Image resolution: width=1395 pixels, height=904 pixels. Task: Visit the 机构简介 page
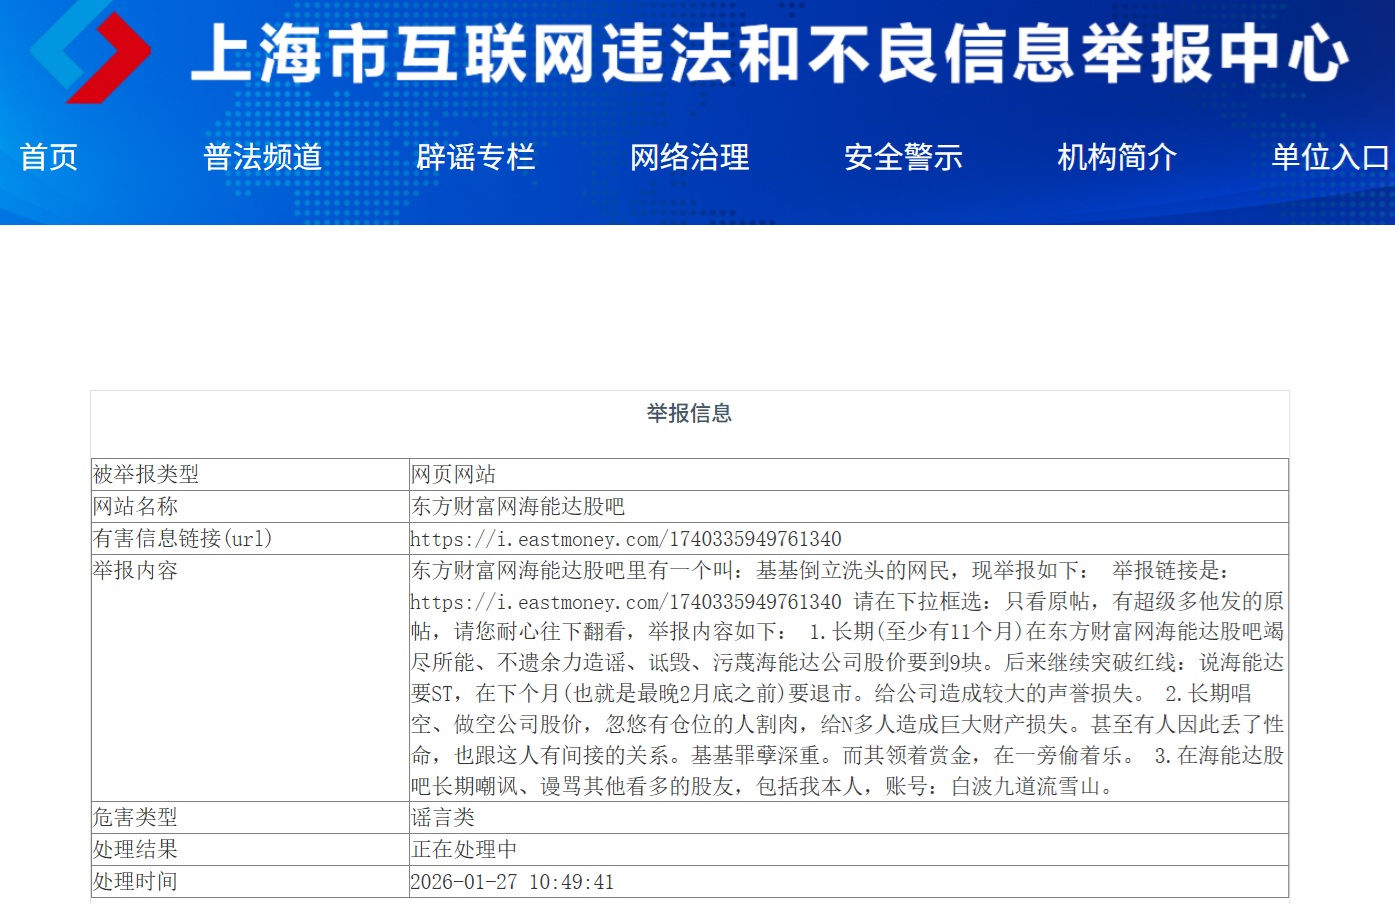coord(1117,157)
